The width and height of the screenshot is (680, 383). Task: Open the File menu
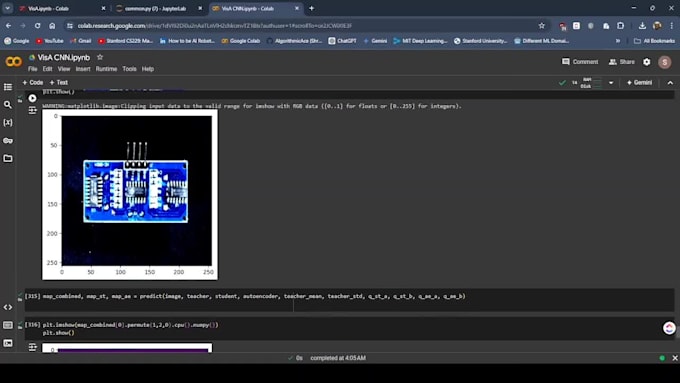[33, 69]
